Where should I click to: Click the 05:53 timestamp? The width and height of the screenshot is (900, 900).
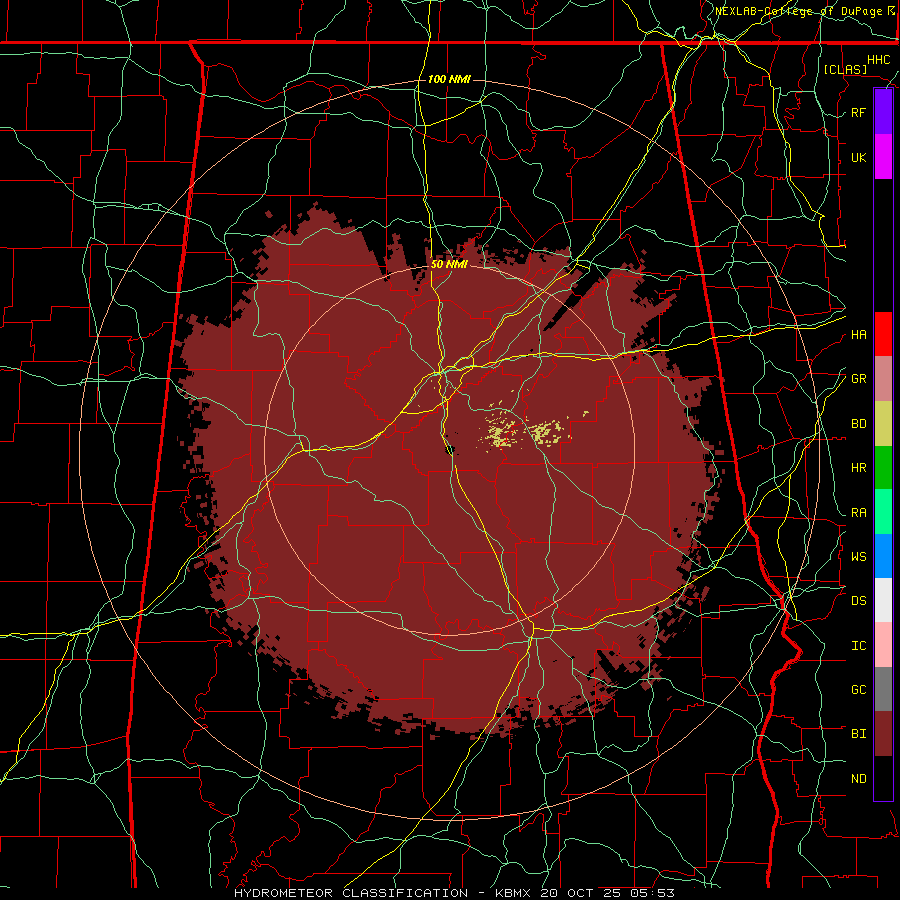pos(655,893)
